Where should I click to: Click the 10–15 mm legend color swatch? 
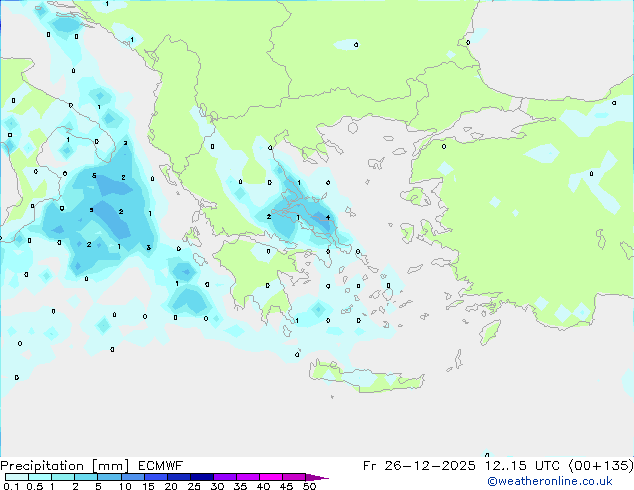click(x=132, y=477)
